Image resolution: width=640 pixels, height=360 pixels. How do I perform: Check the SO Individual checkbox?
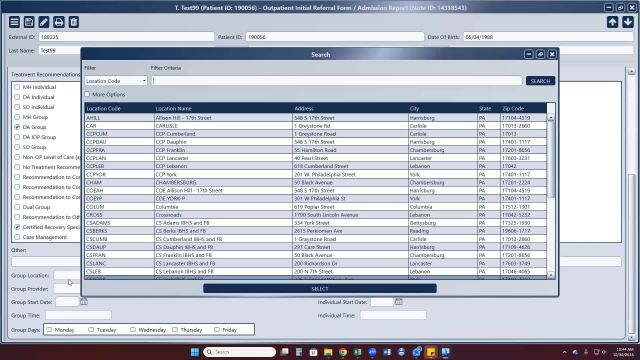click(17, 107)
